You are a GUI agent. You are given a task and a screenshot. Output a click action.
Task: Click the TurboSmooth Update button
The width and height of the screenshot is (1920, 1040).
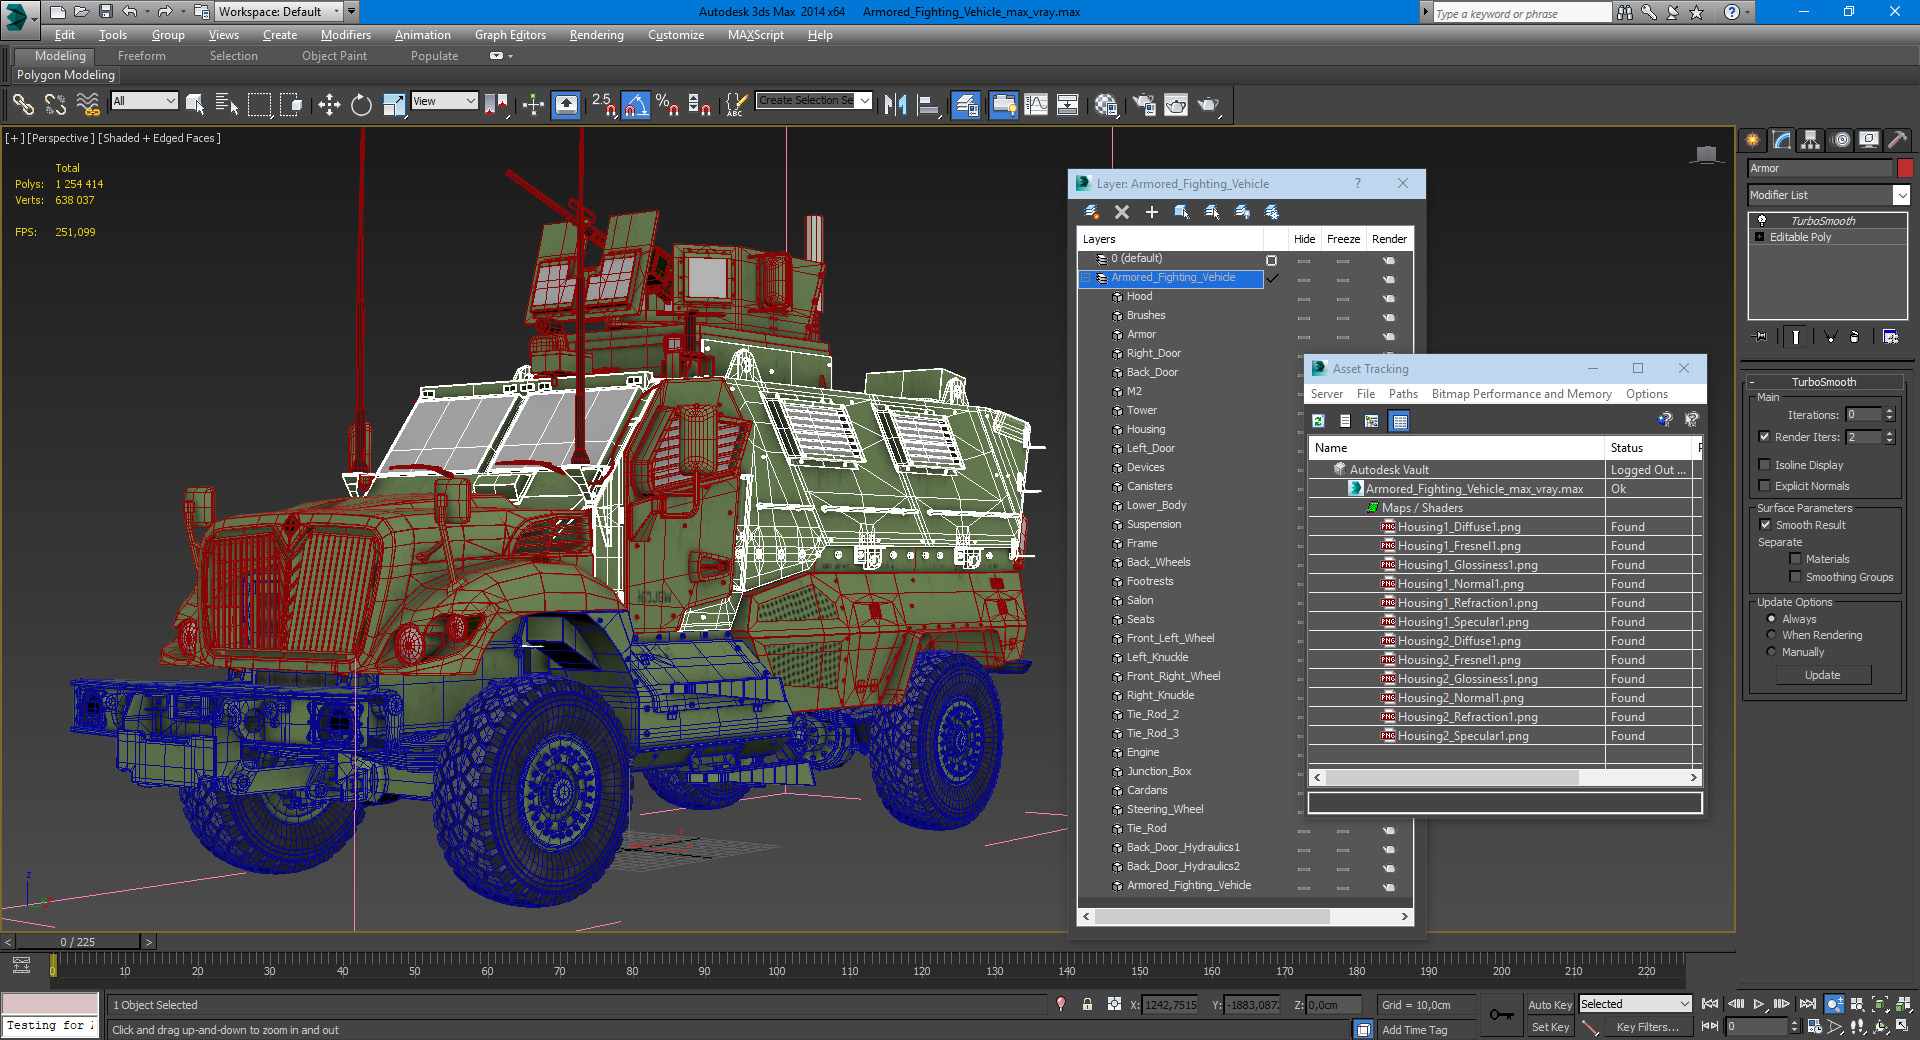(1822, 675)
